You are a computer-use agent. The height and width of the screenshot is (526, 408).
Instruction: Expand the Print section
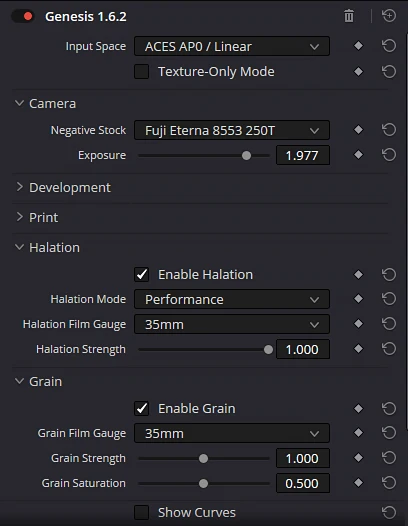click(x=19, y=217)
